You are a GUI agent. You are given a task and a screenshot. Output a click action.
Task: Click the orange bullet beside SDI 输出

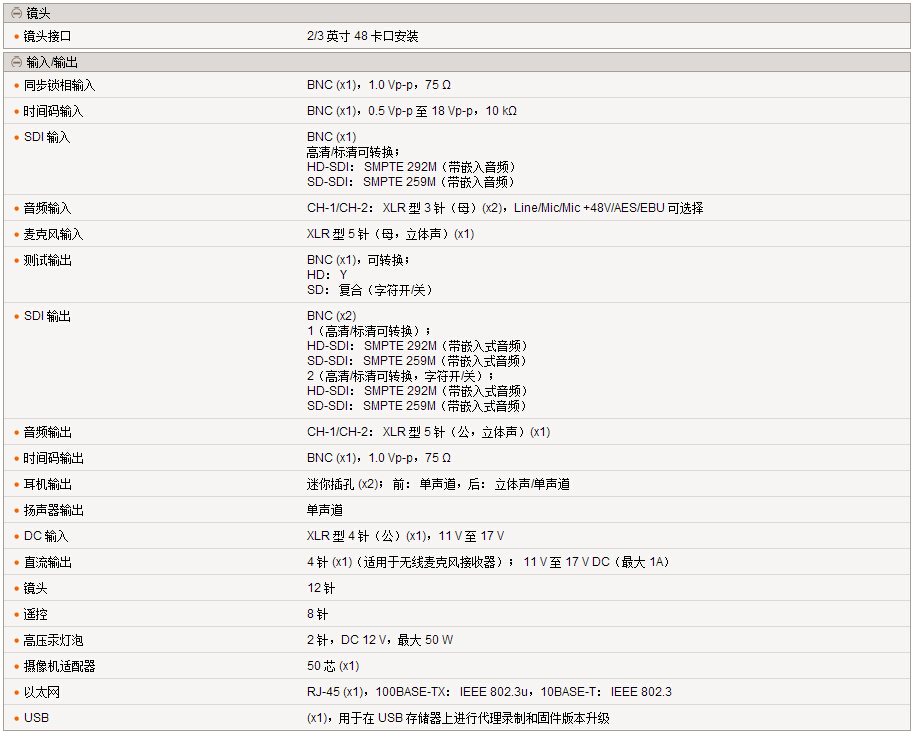[x=17, y=317]
